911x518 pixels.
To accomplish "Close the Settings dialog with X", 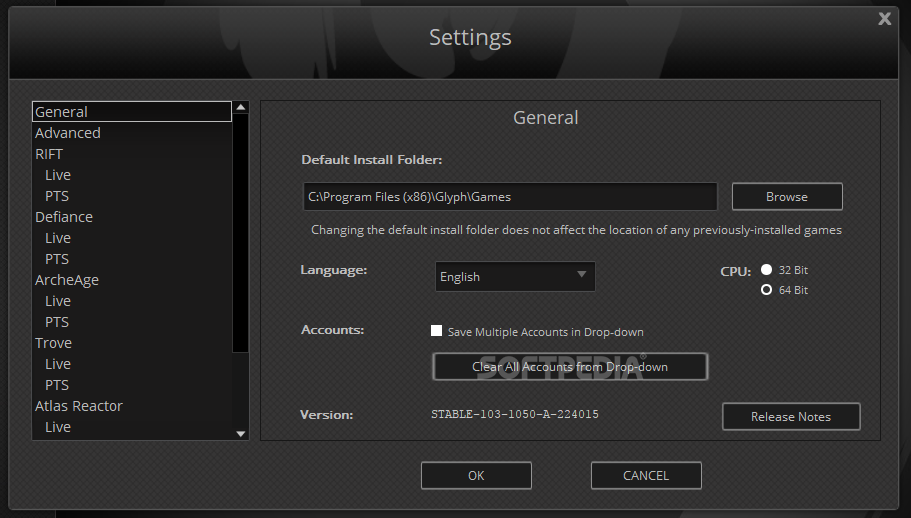I will (x=884, y=19).
